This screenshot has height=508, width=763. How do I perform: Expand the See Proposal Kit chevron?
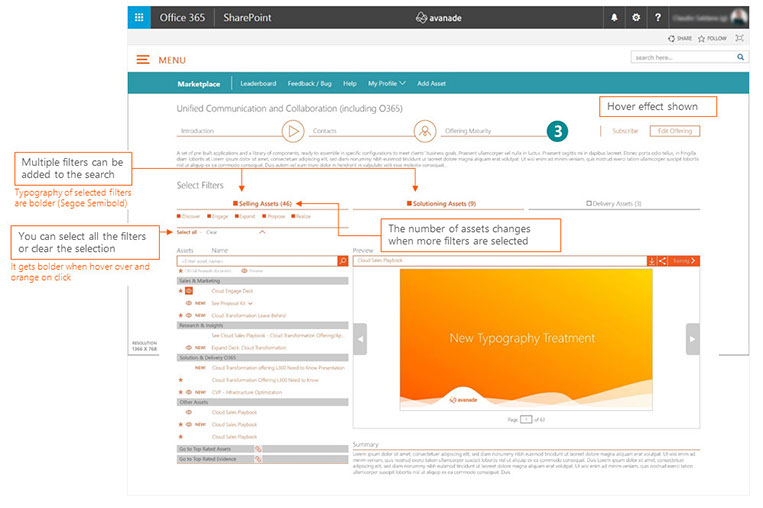(x=251, y=302)
